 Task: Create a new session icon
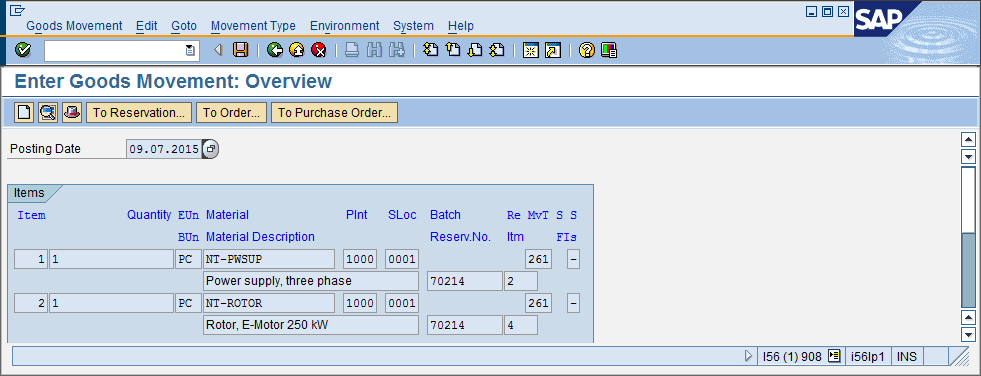tap(531, 50)
